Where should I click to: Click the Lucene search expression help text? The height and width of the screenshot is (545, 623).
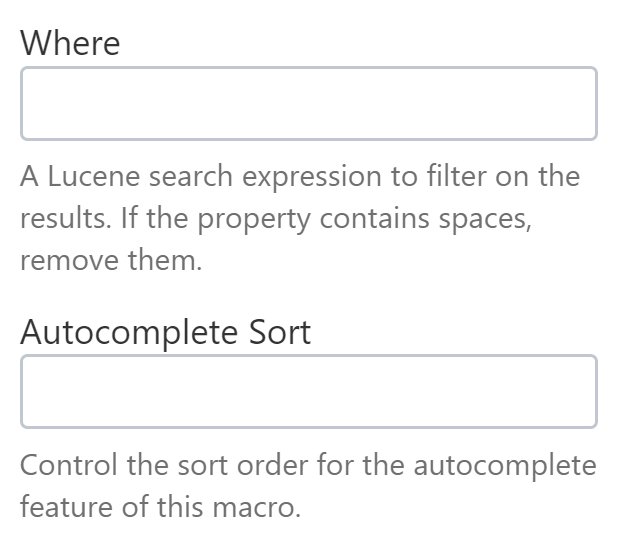pyautogui.click(x=299, y=218)
